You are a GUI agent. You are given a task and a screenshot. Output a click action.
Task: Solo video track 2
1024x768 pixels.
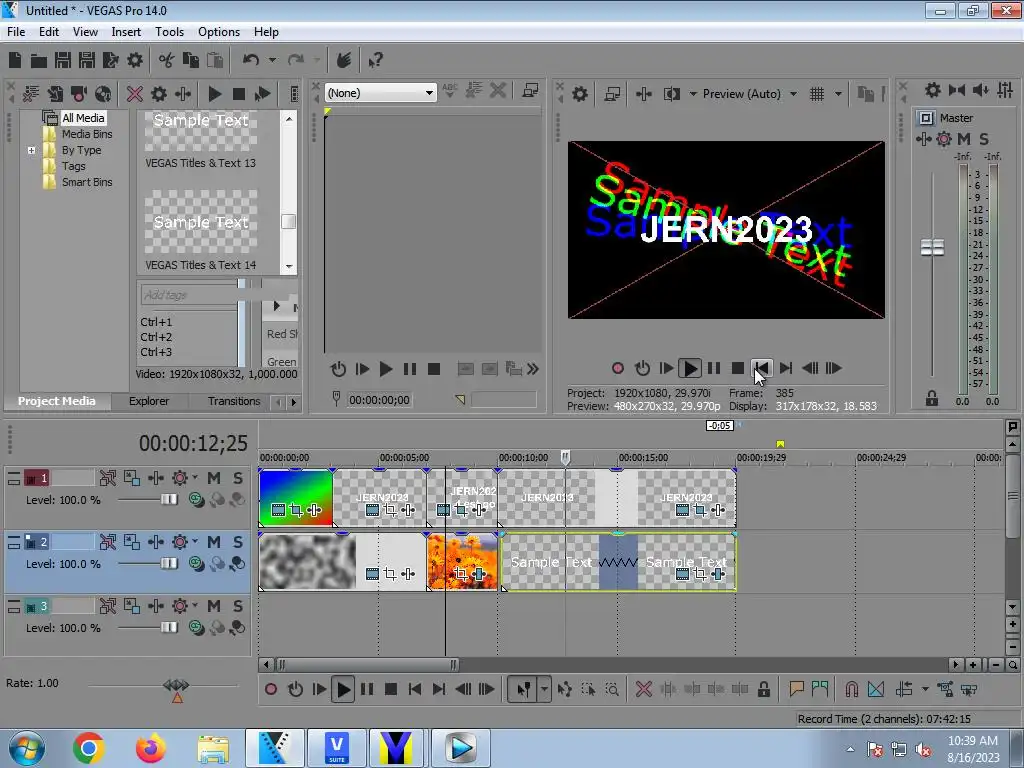tap(238, 542)
